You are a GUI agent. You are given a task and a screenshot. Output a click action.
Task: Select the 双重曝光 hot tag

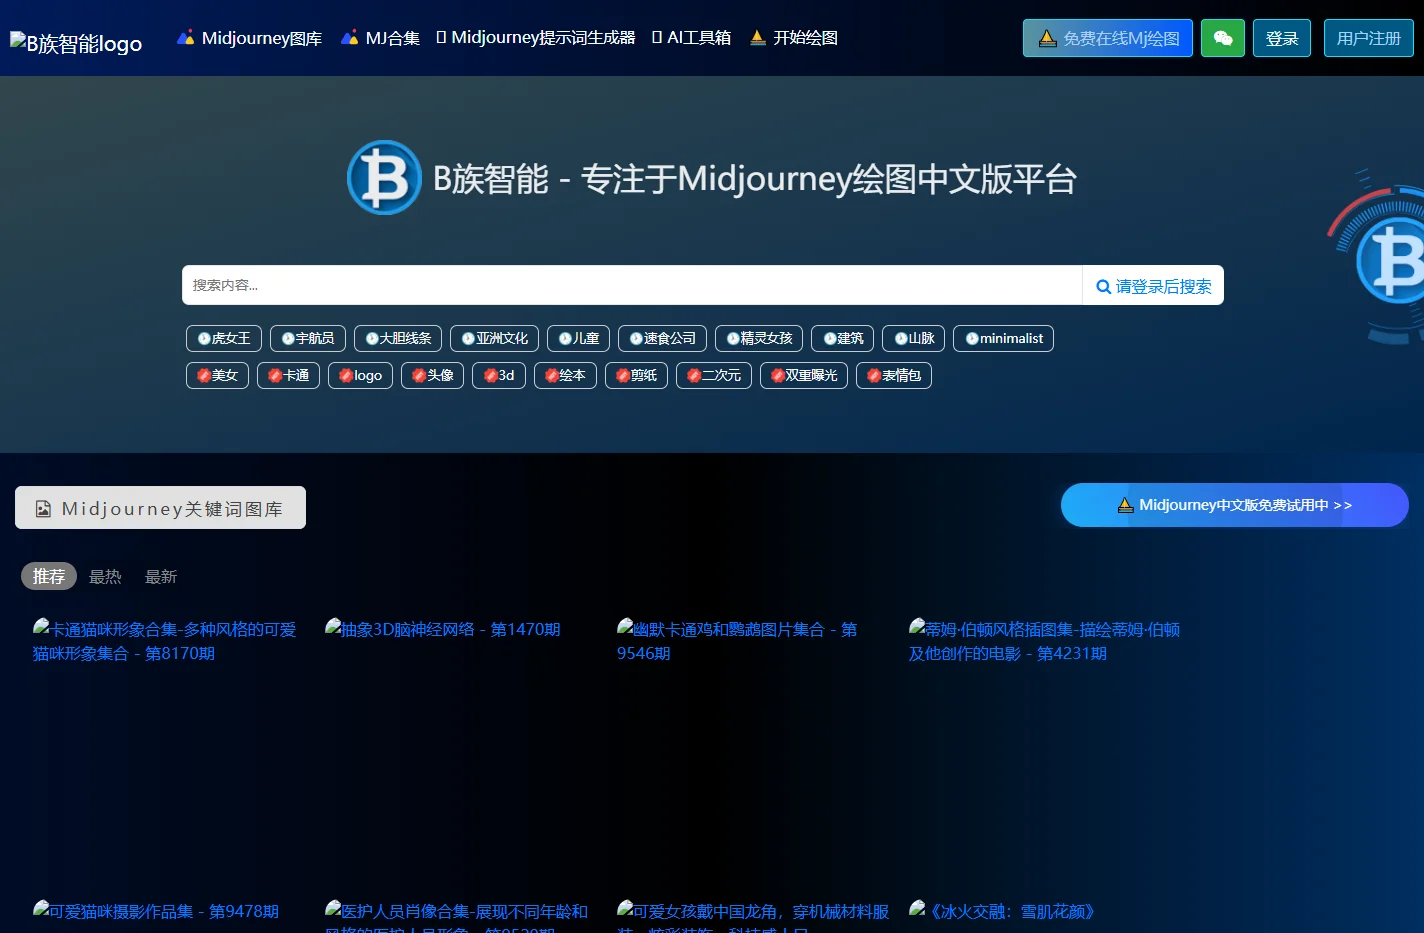(804, 375)
